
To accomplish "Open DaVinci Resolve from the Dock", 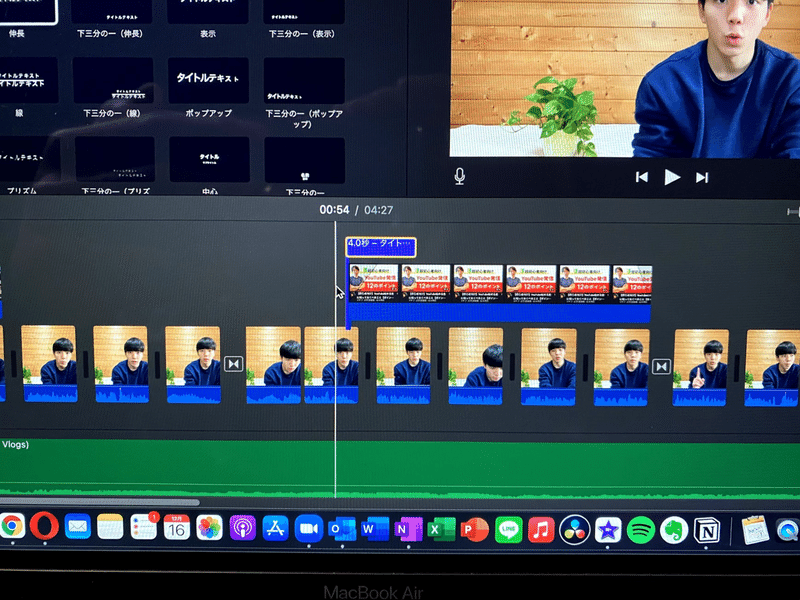I will tap(574, 530).
